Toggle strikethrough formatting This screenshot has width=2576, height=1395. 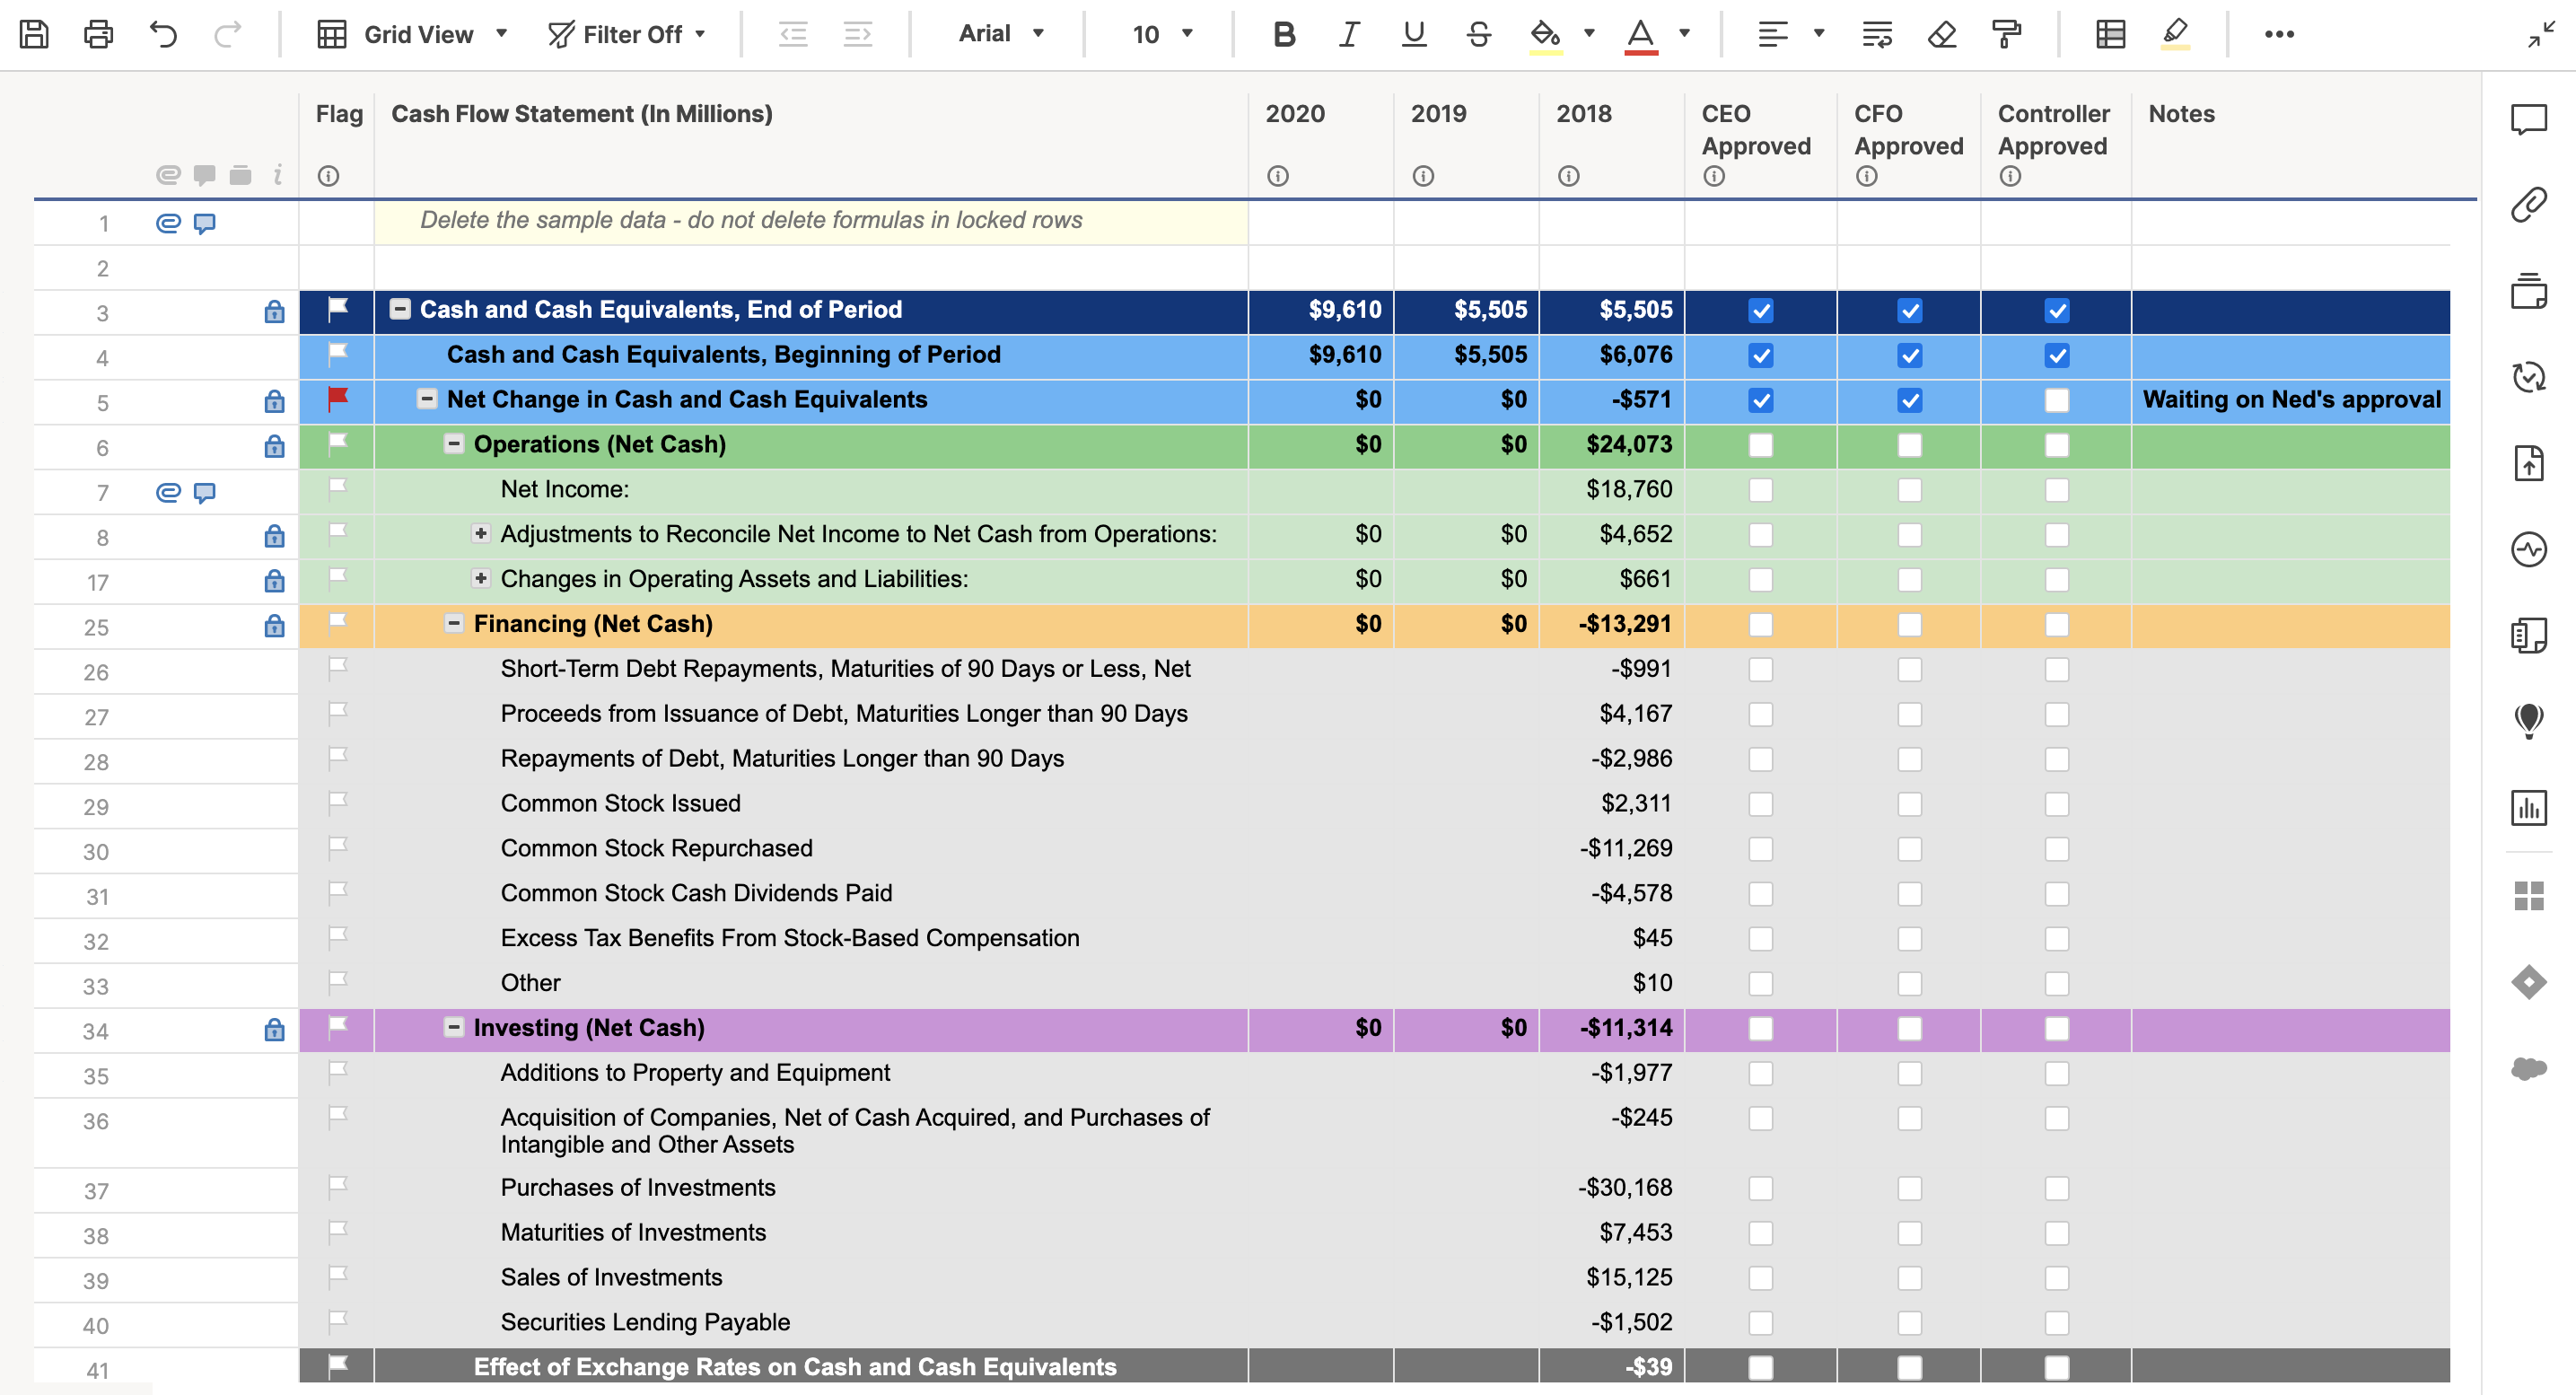click(x=1478, y=34)
